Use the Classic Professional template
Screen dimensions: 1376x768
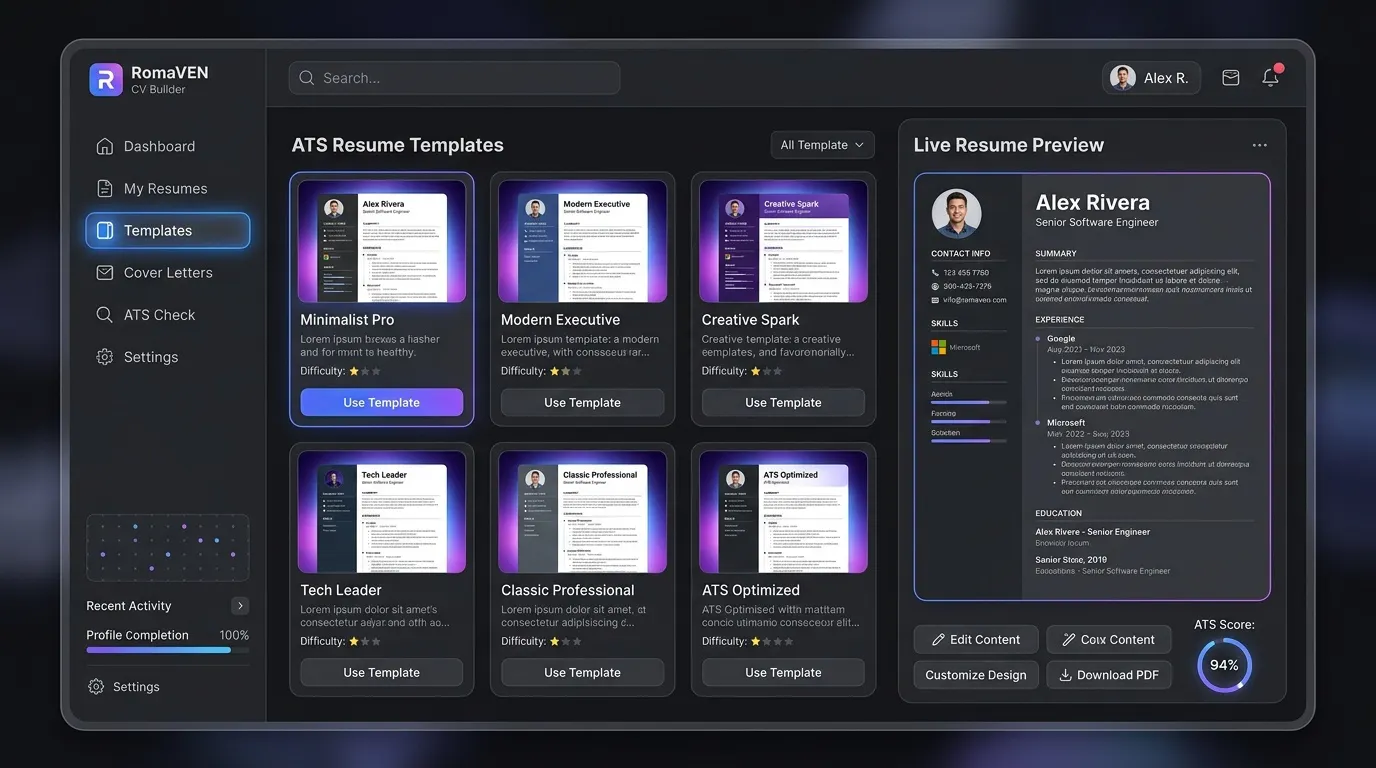click(583, 672)
